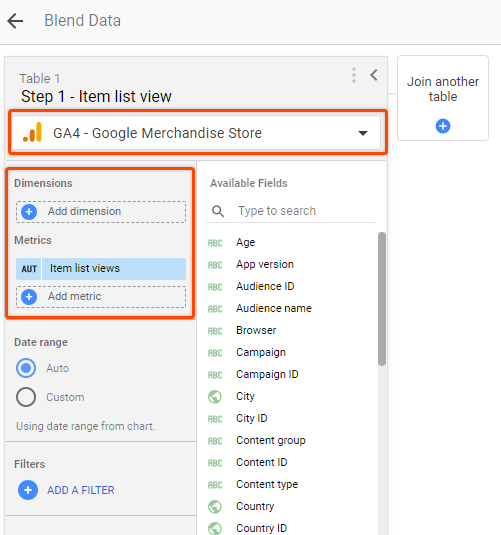501x535 pixels.
Task: Select the Content type field
Action: 267,485
